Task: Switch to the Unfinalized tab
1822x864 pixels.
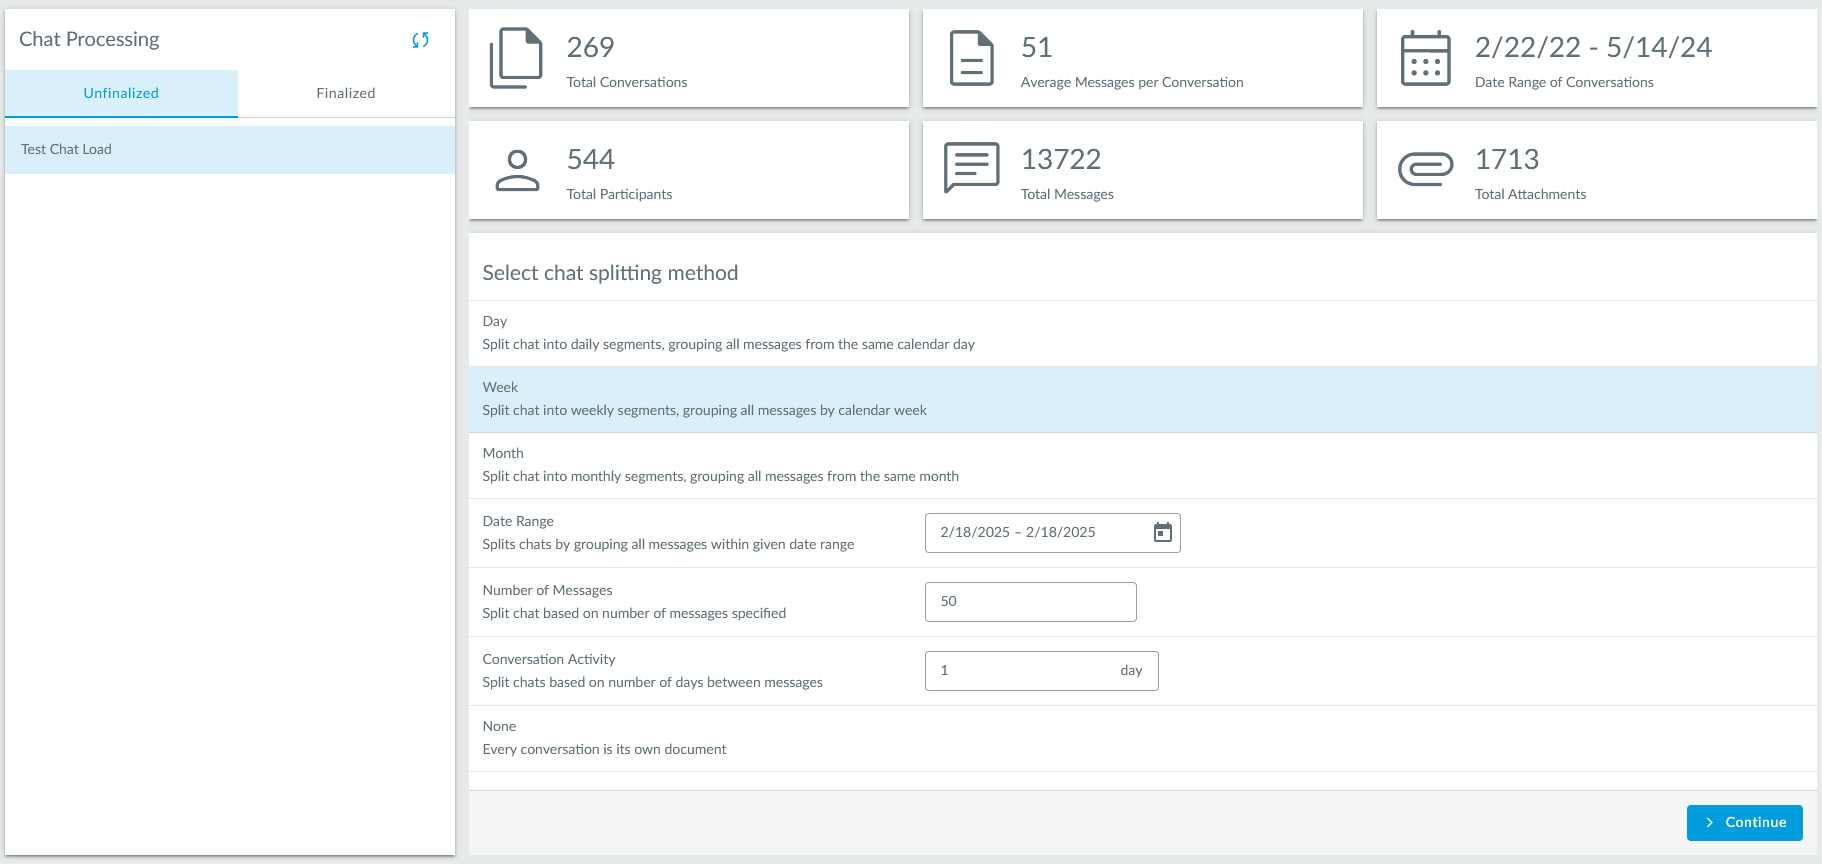Action: pos(121,93)
